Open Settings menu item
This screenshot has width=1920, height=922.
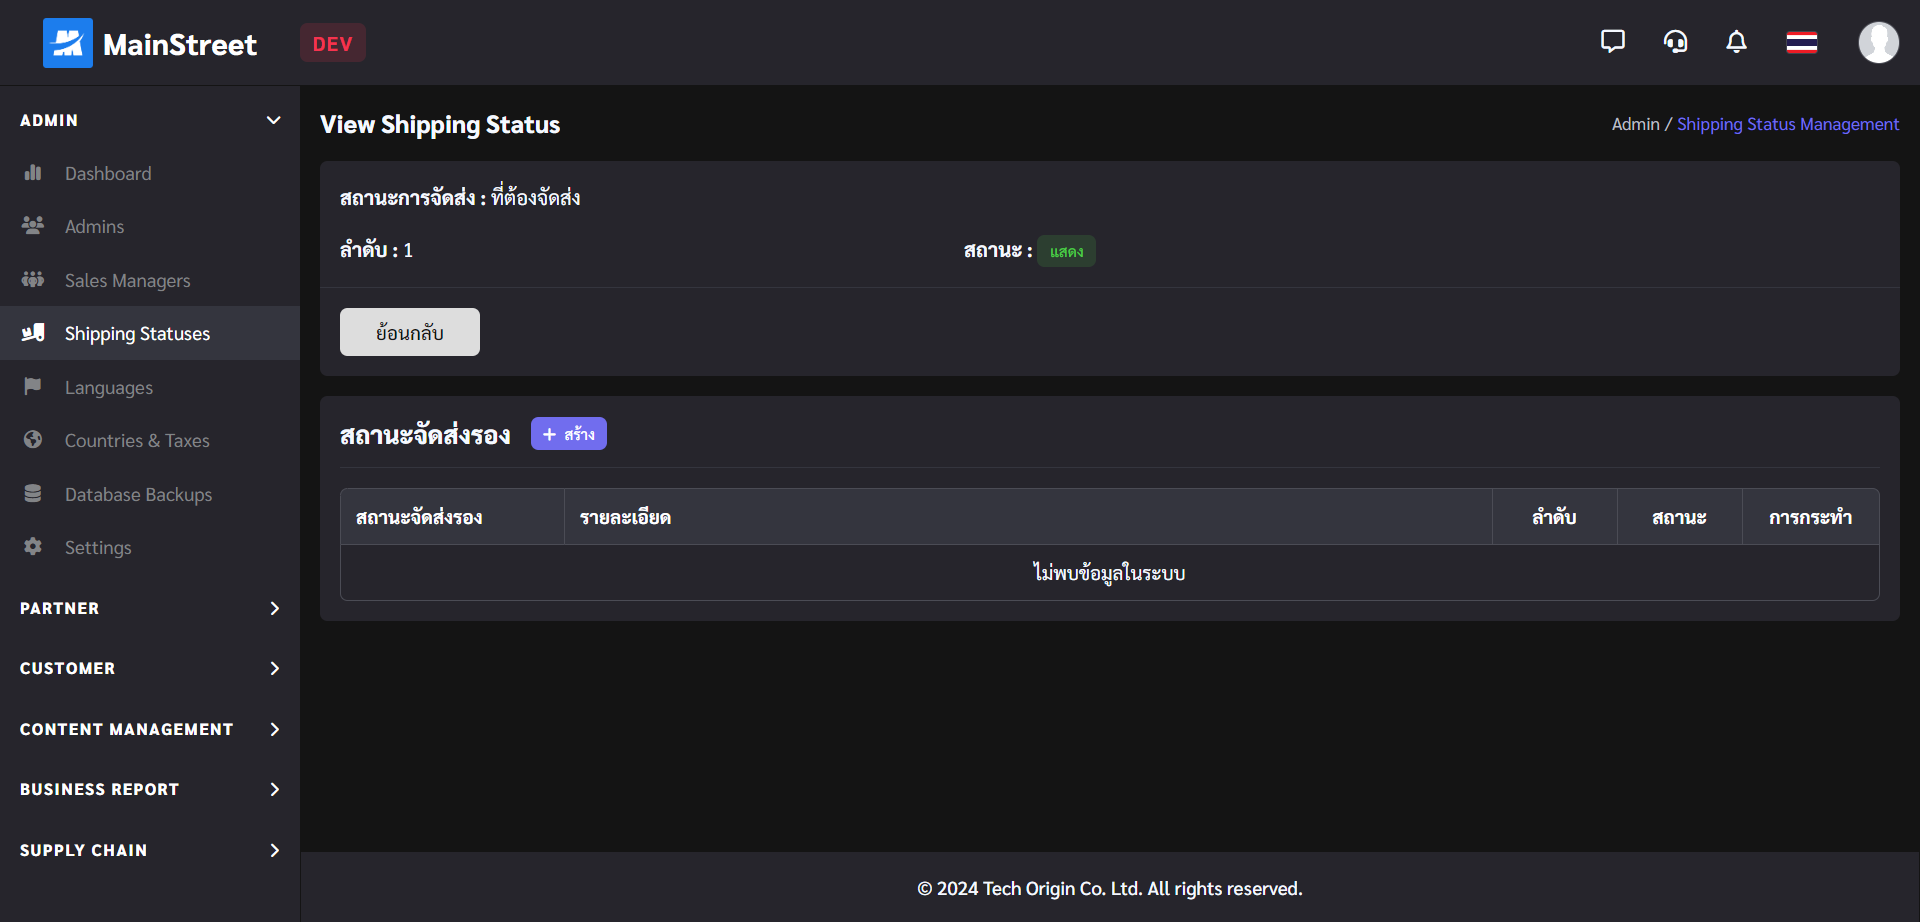[150, 547]
